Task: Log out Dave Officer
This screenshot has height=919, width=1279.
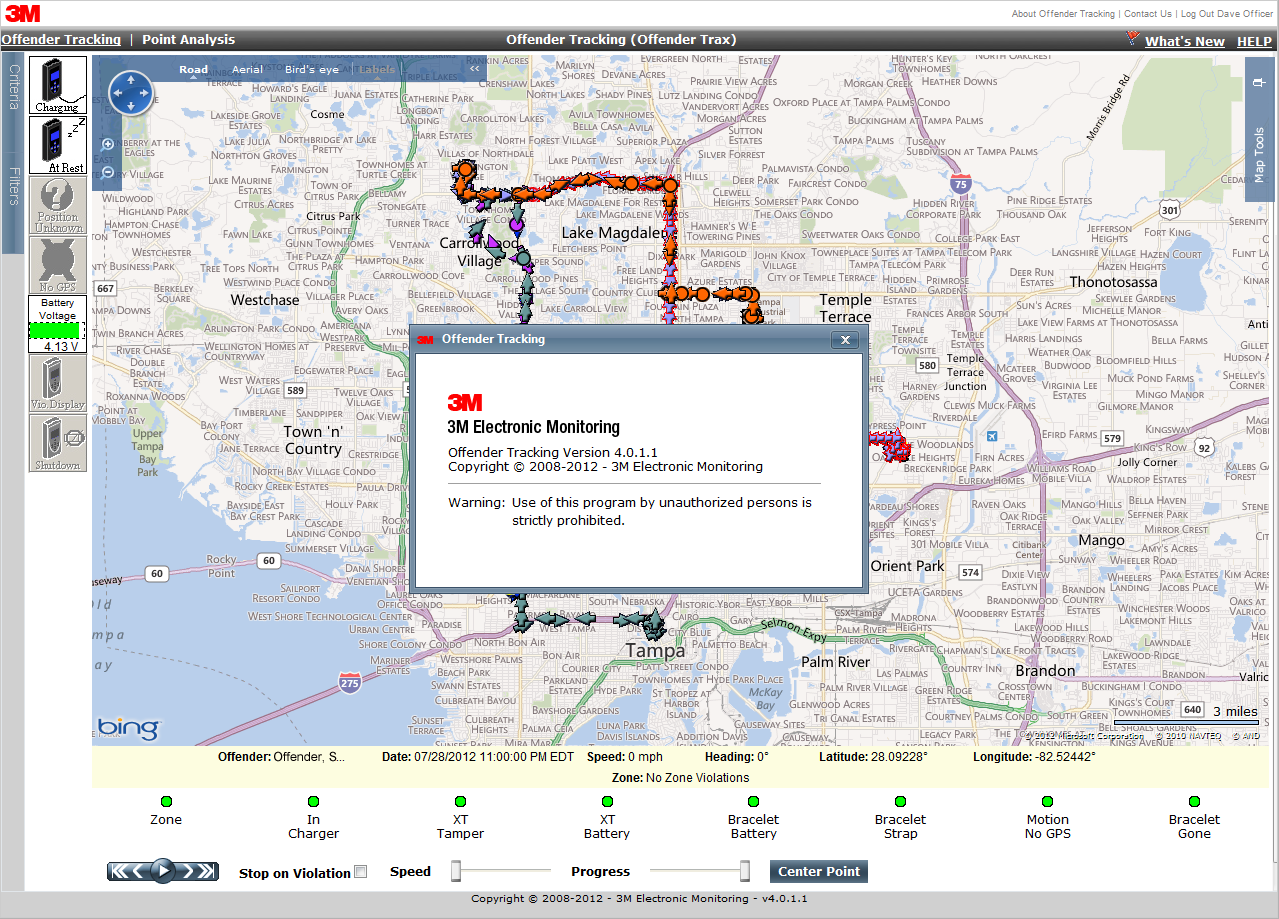Action: (x=1227, y=14)
